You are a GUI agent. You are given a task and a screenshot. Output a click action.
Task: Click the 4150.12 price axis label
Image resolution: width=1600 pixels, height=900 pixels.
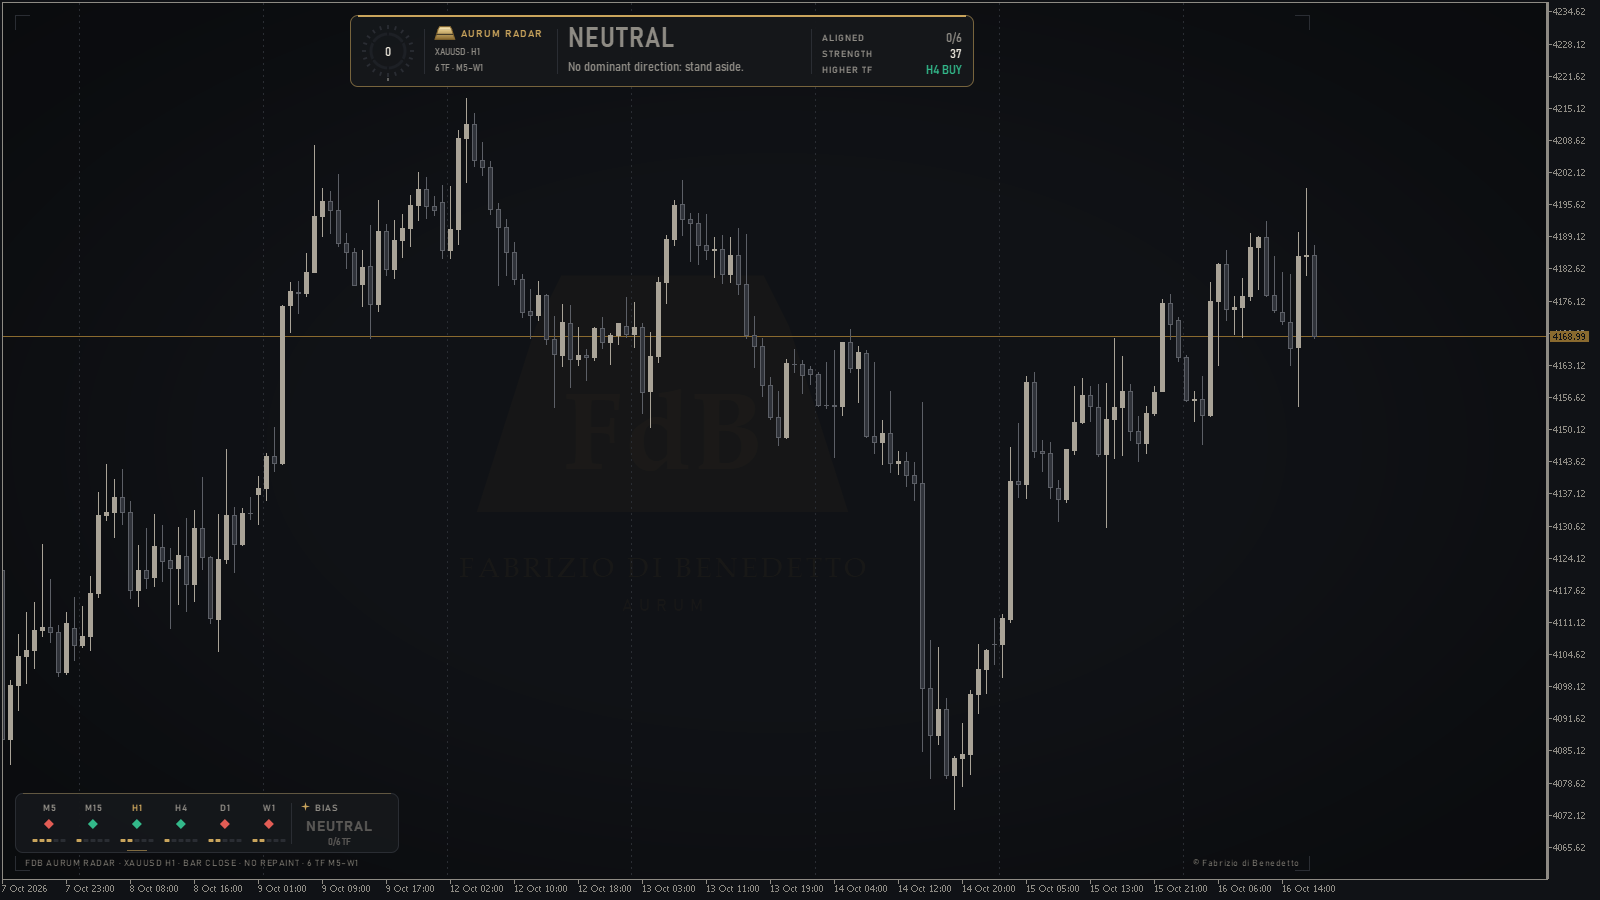click(1568, 430)
